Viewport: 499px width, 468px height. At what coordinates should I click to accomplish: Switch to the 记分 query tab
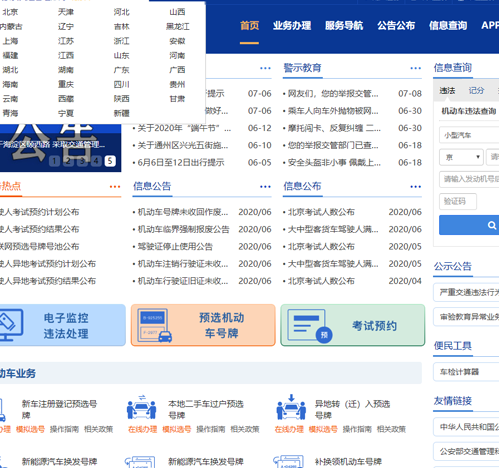(476, 91)
